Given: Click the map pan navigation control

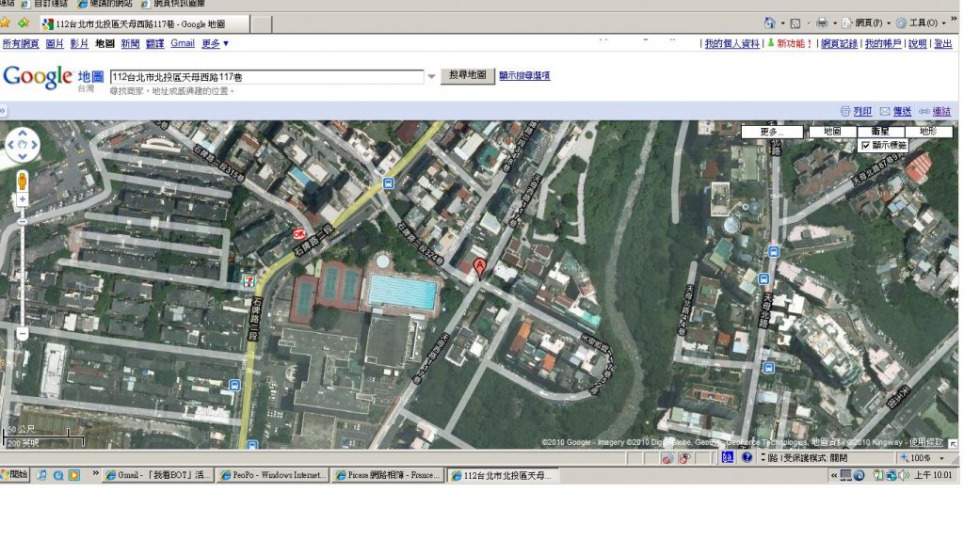Looking at the screenshot, I should pos(22,145).
